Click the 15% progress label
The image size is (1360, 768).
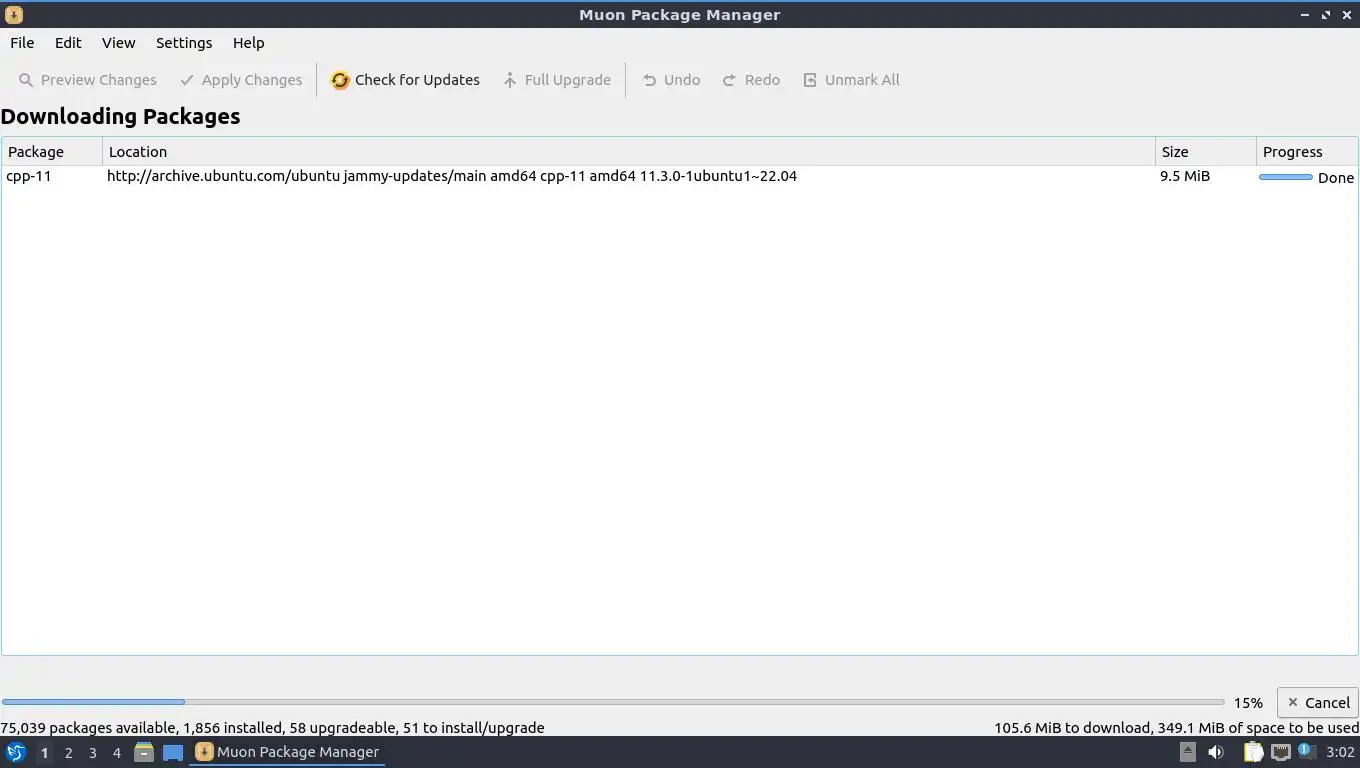coord(1248,703)
